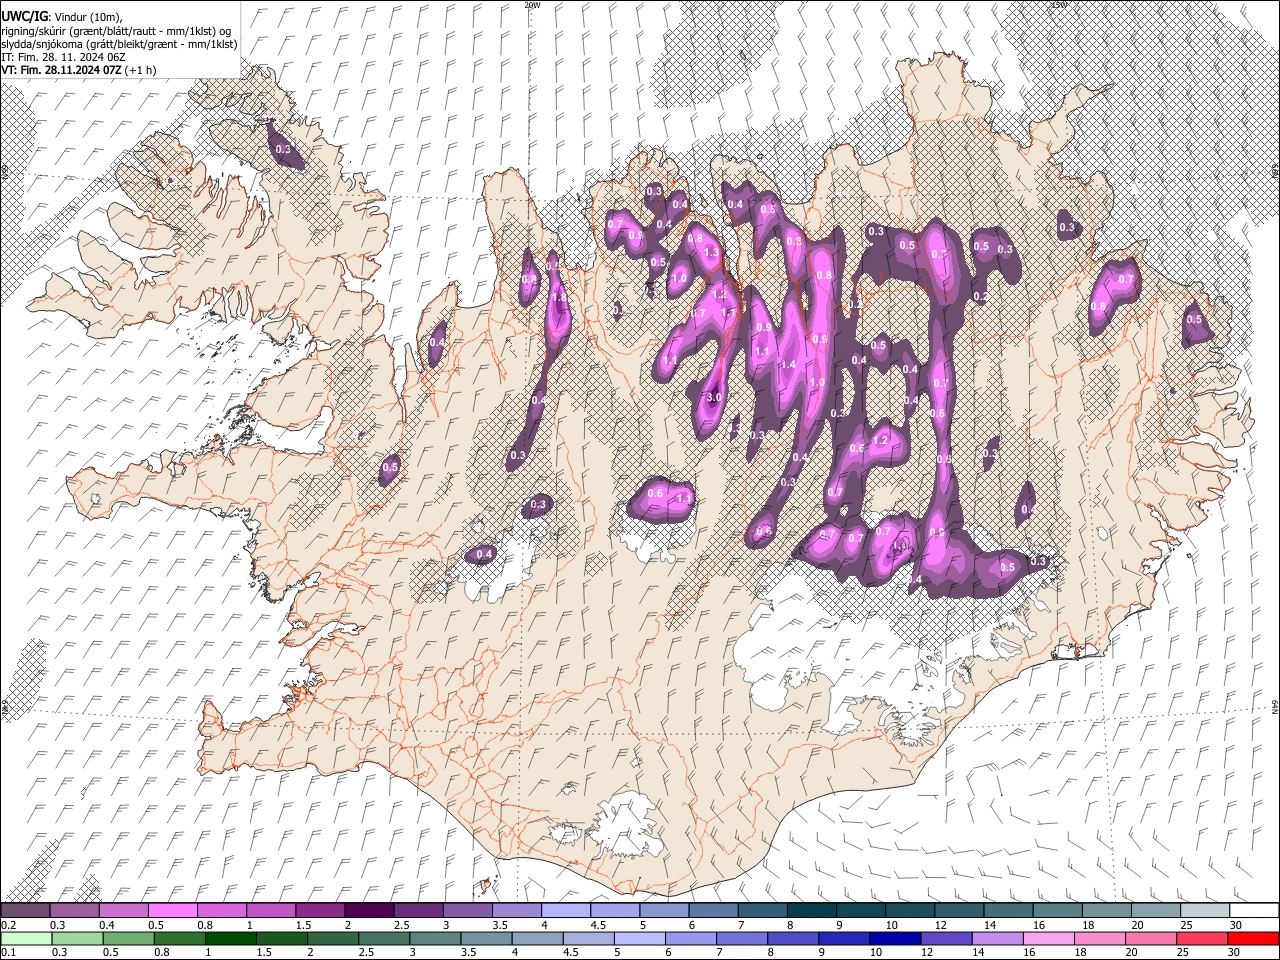Image resolution: width=1280 pixels, height=960 pixels.
Task: Click the '0.2' label in the upper legend row
Action: (8, 925)
